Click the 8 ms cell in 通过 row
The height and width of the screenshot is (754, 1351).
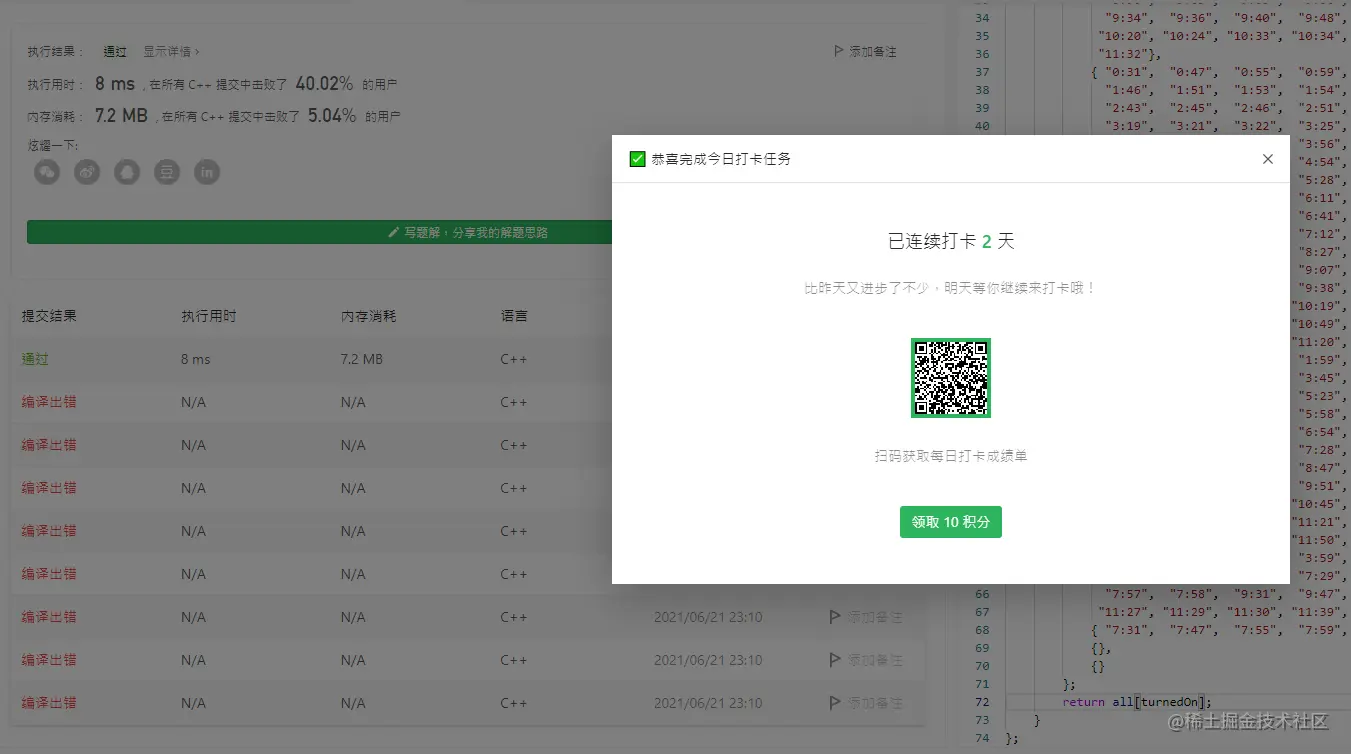pos(196,359)
